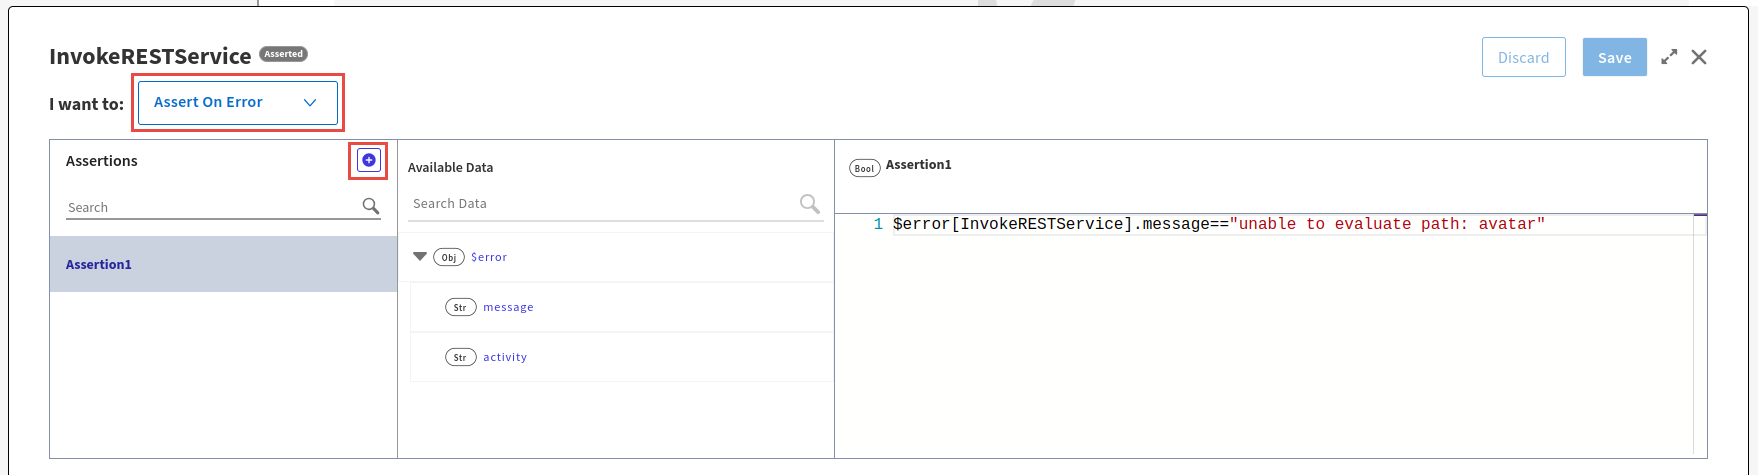Image resolution: width=1758 pixels, height=475 pixels.
Task: Focus the Assertions search field
Action: point(210,207)
